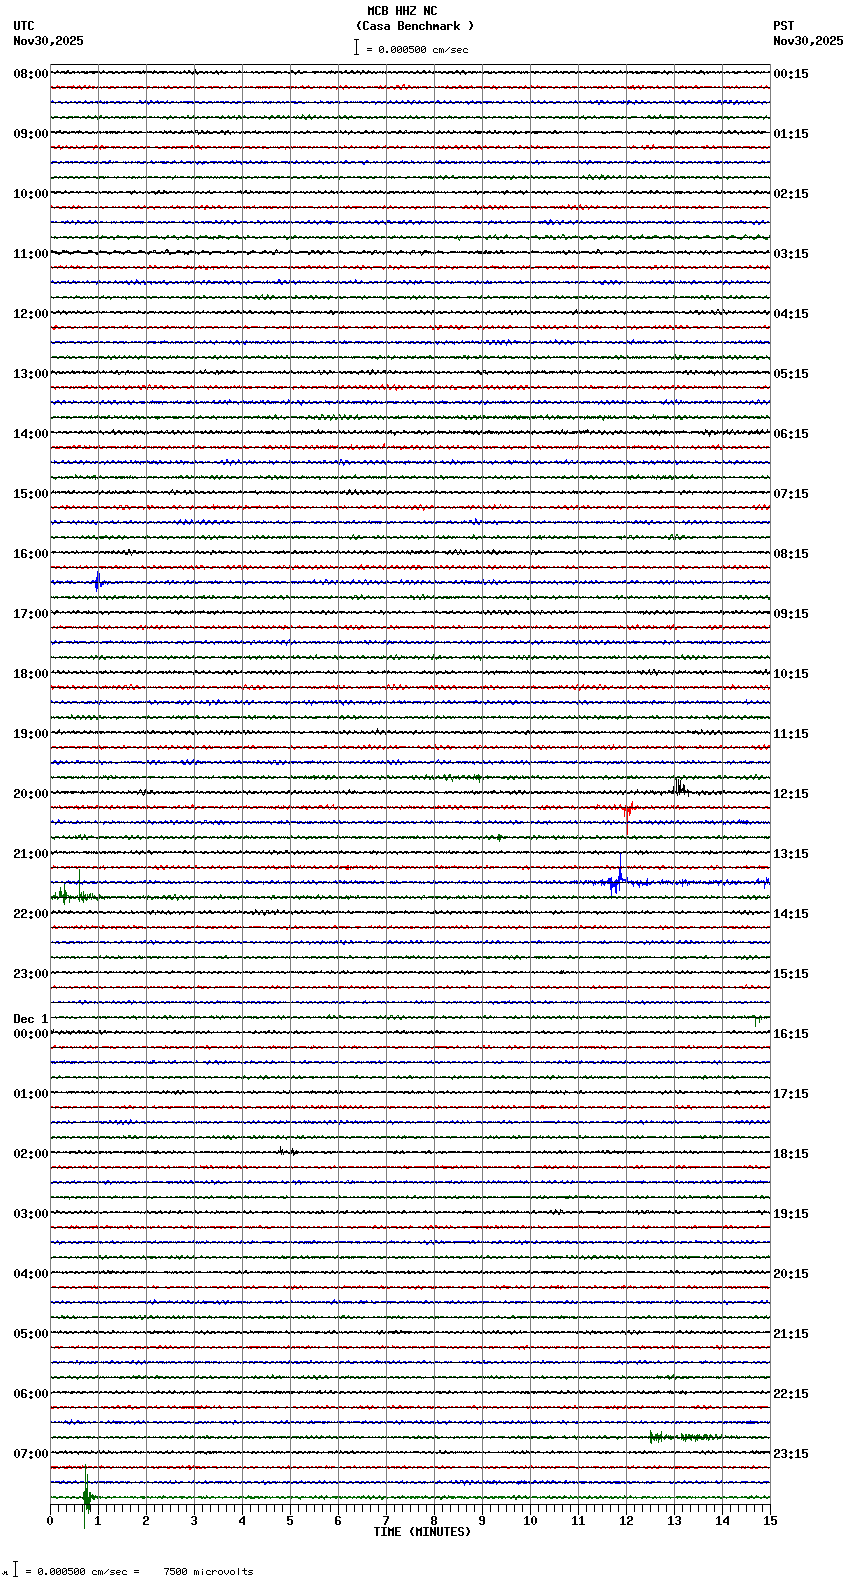The width and height of the screenshot is (850, 1584).
Task: Click the 'PST' label at the top right
Action: pyautogui.click(x=783, y=26)
